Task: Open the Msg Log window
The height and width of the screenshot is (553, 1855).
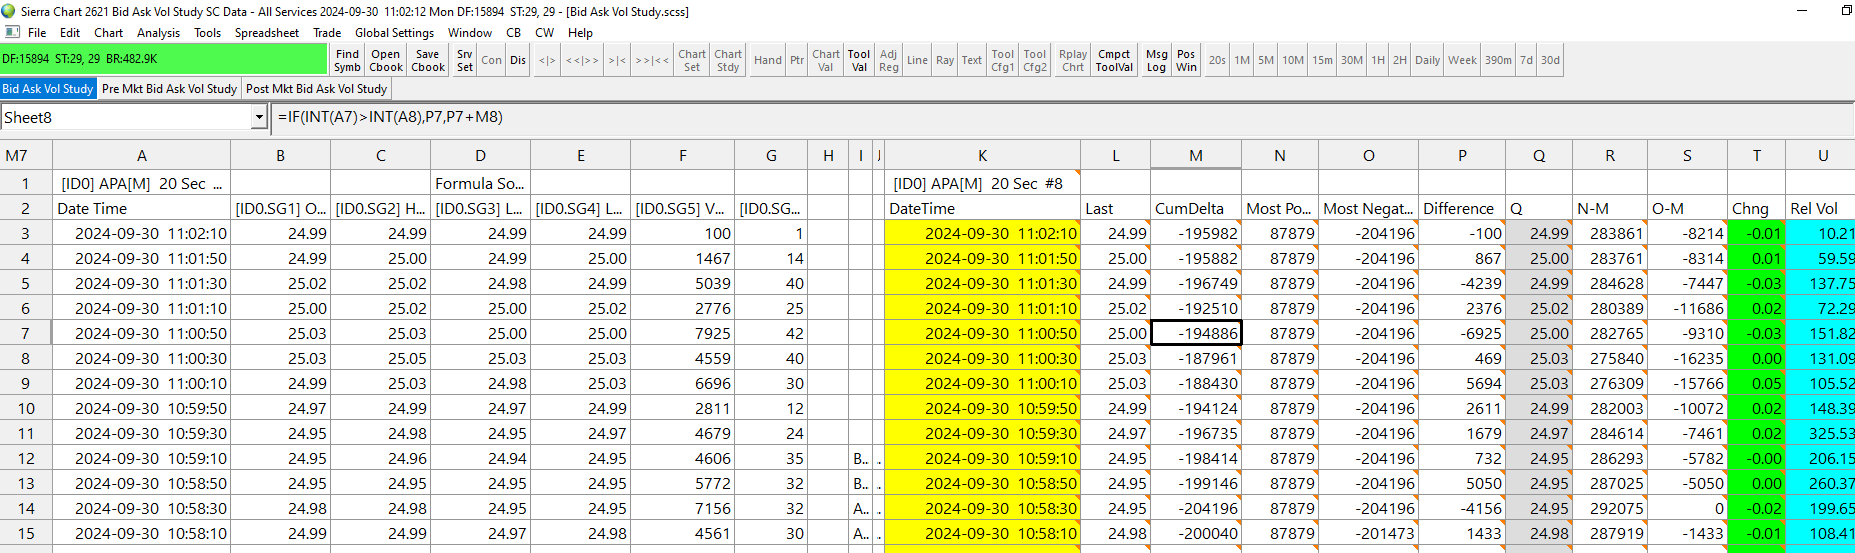Action: [x=1156, y=60]
